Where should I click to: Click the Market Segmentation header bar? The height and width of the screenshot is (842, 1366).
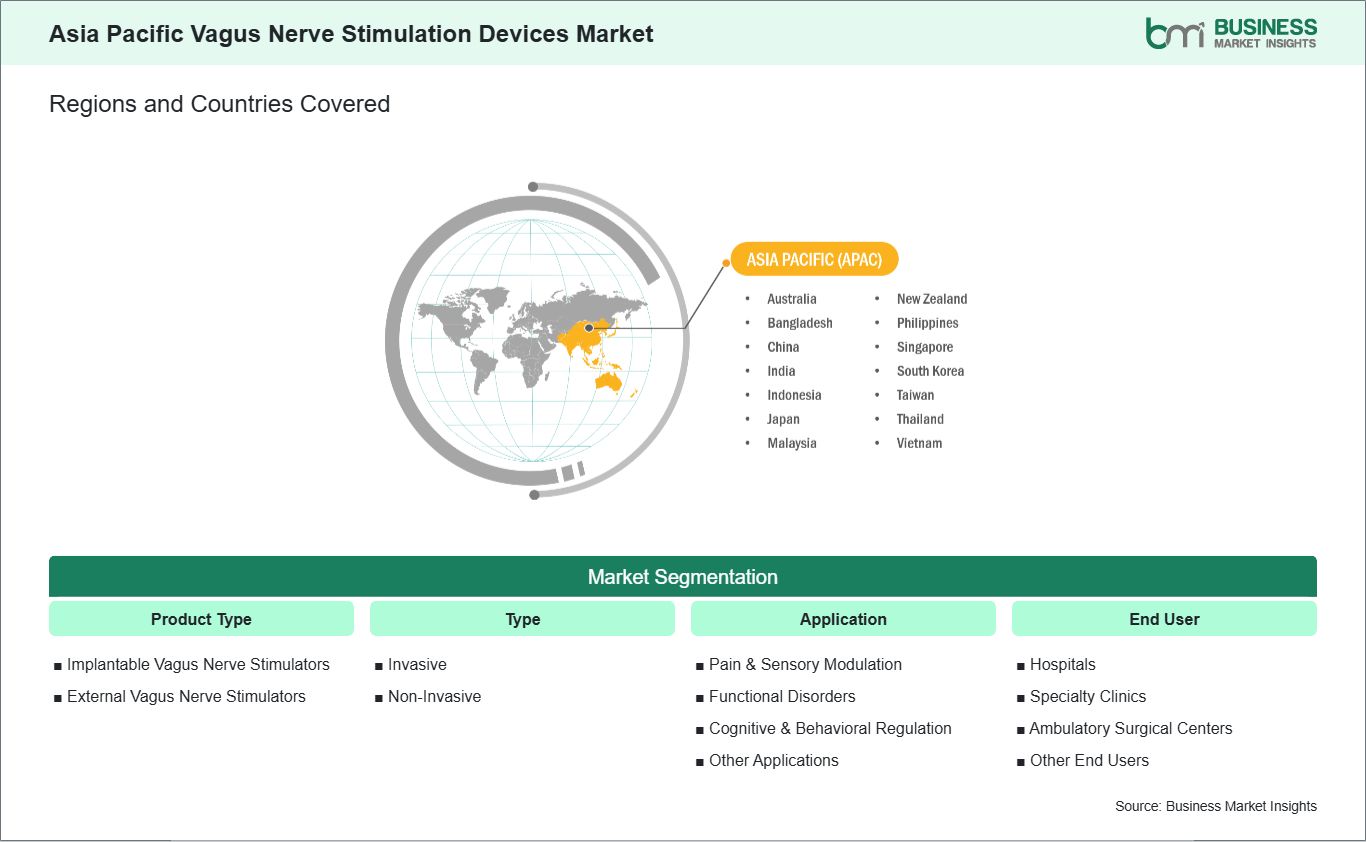(x=683, y=577)
